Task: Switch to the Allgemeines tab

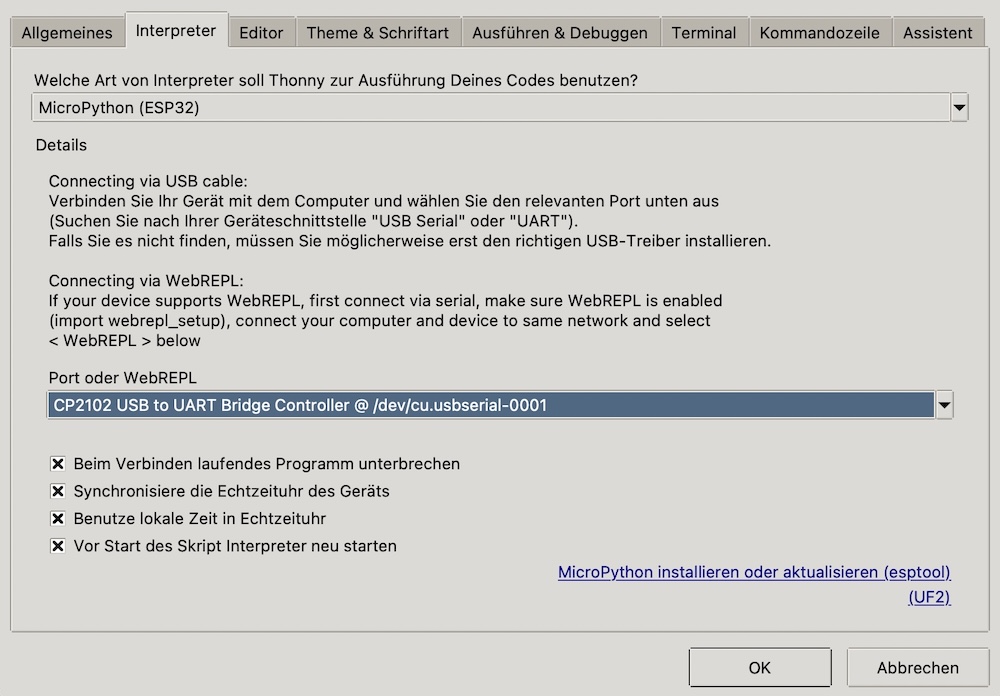Action: (x=66, y=33)
